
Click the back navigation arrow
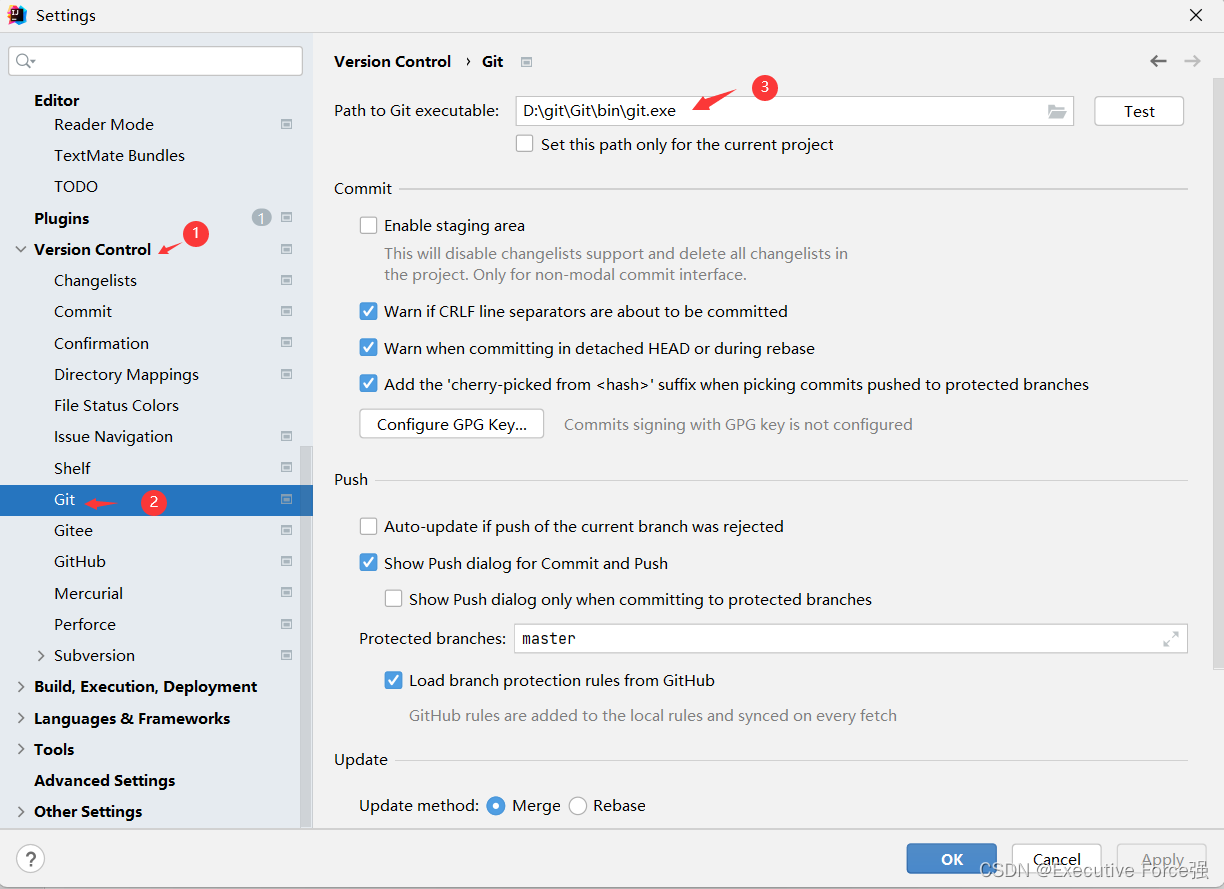[1158, 61]
